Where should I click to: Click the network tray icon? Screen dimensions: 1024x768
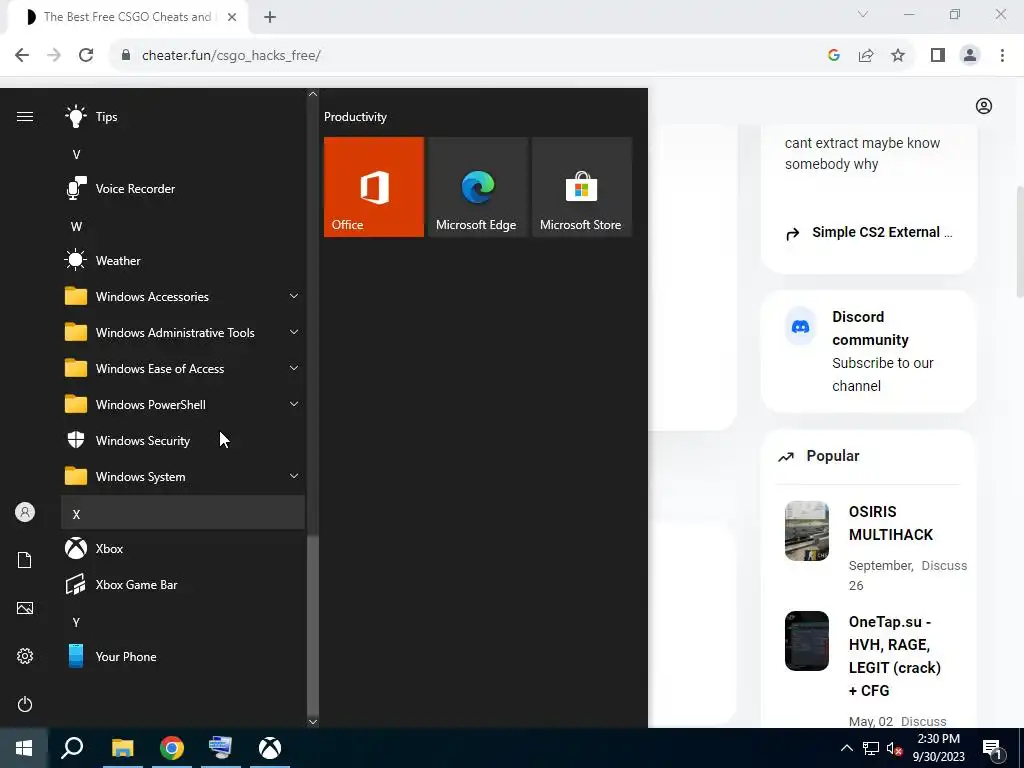(x=871, y=748)
